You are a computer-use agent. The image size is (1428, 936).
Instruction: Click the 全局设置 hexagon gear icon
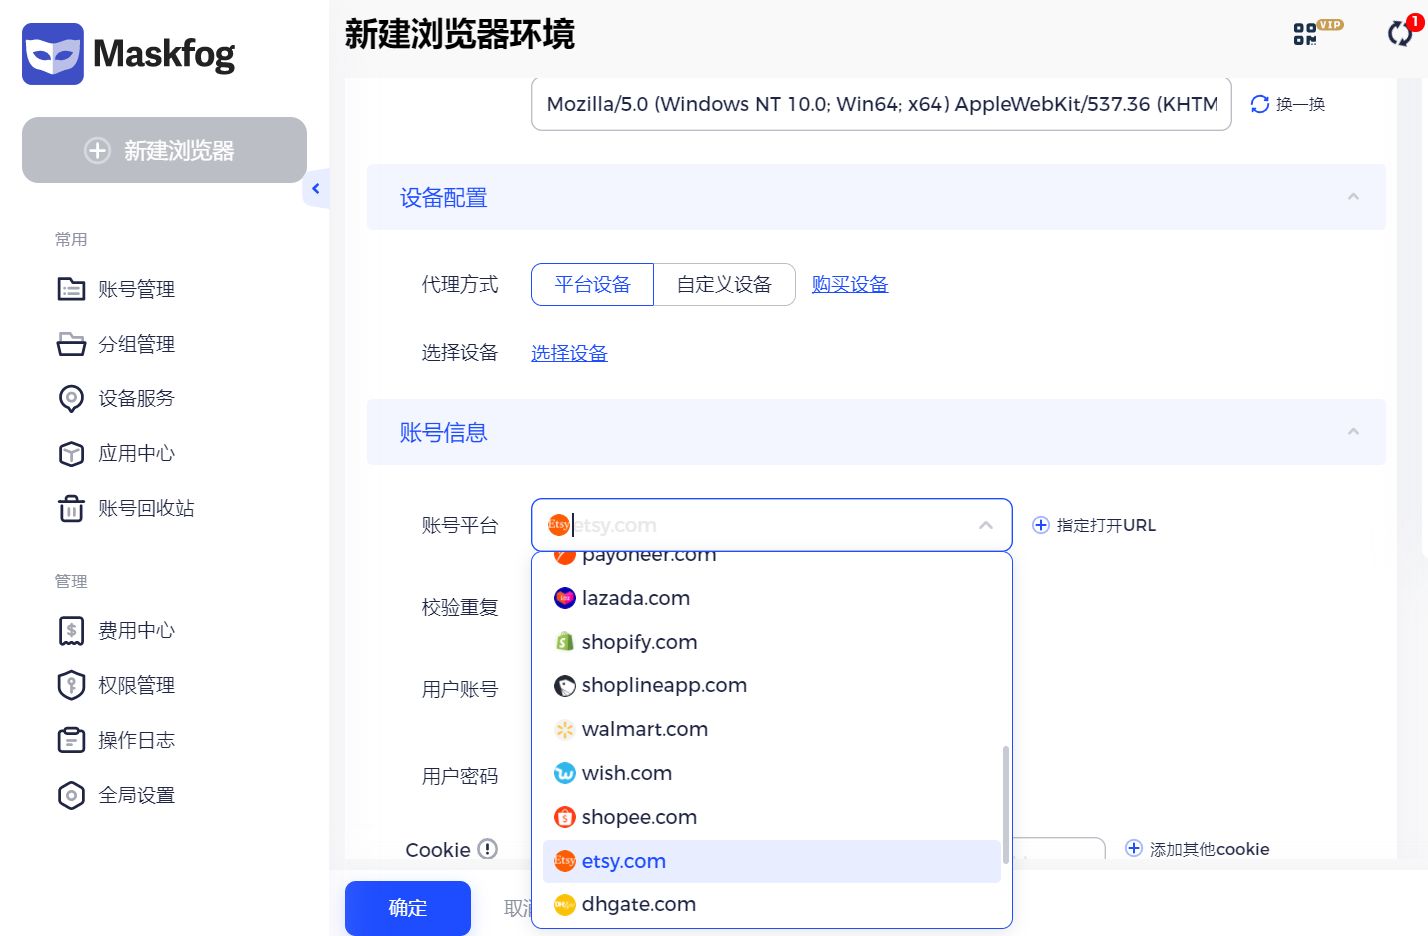(71, 795)
